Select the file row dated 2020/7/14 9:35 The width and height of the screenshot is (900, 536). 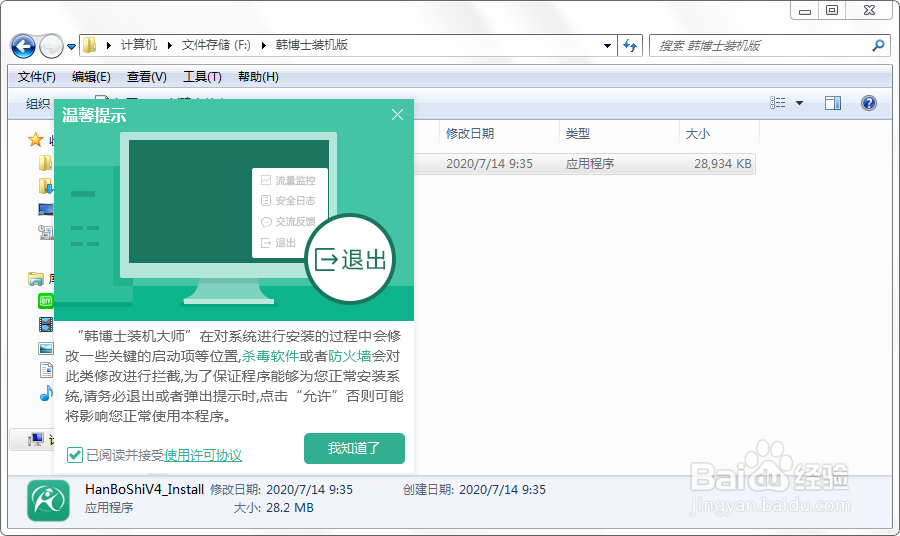pyautogui.click(x=584, y=164)
